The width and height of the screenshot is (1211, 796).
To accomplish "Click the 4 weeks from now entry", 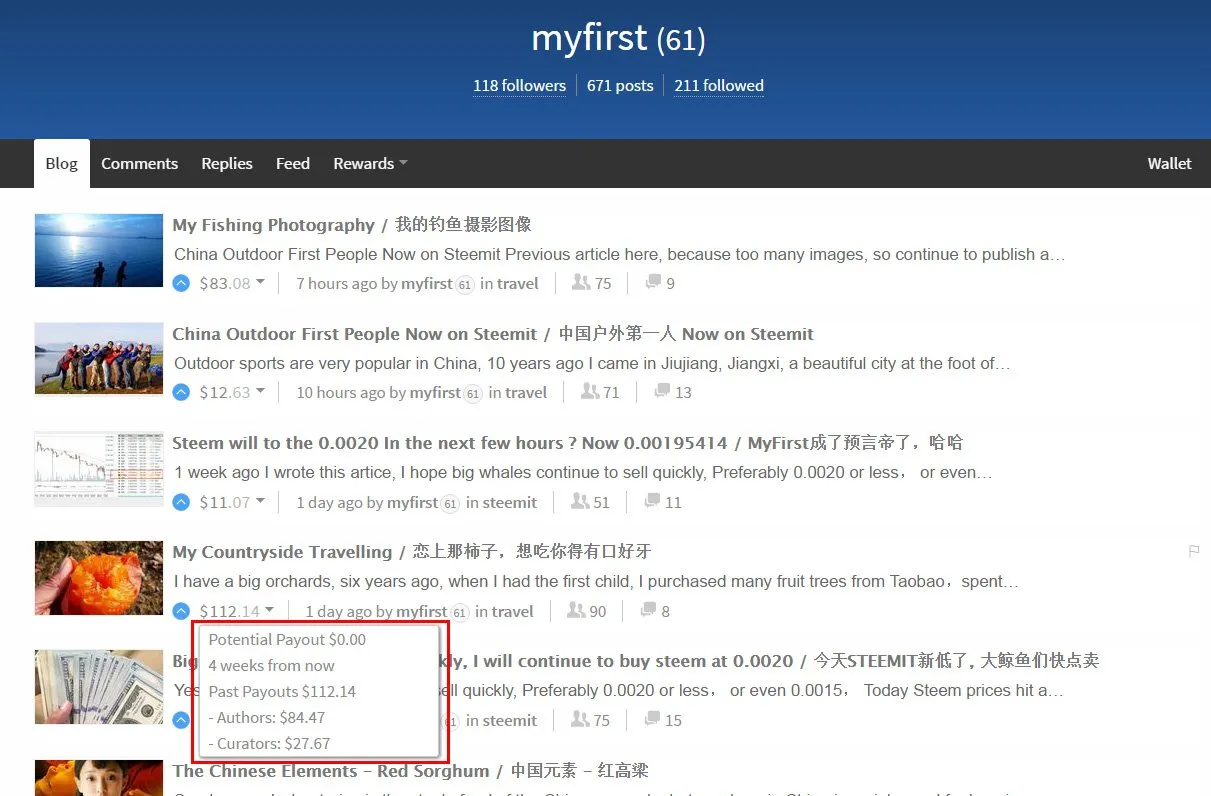I will [x=272, y=665].
